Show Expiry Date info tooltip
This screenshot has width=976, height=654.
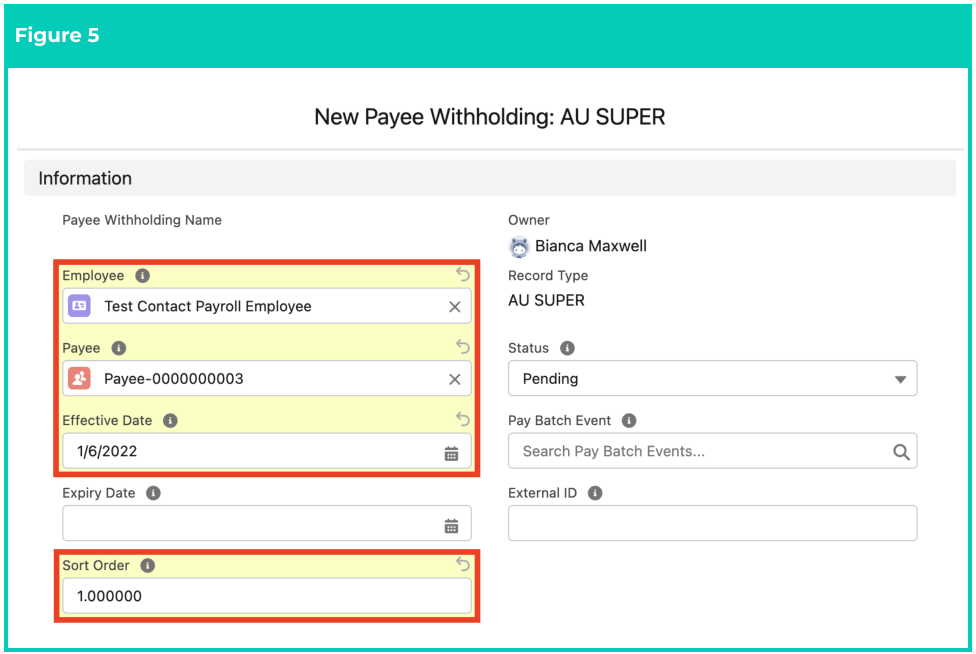pyautogui.click(x=153, y=493)
